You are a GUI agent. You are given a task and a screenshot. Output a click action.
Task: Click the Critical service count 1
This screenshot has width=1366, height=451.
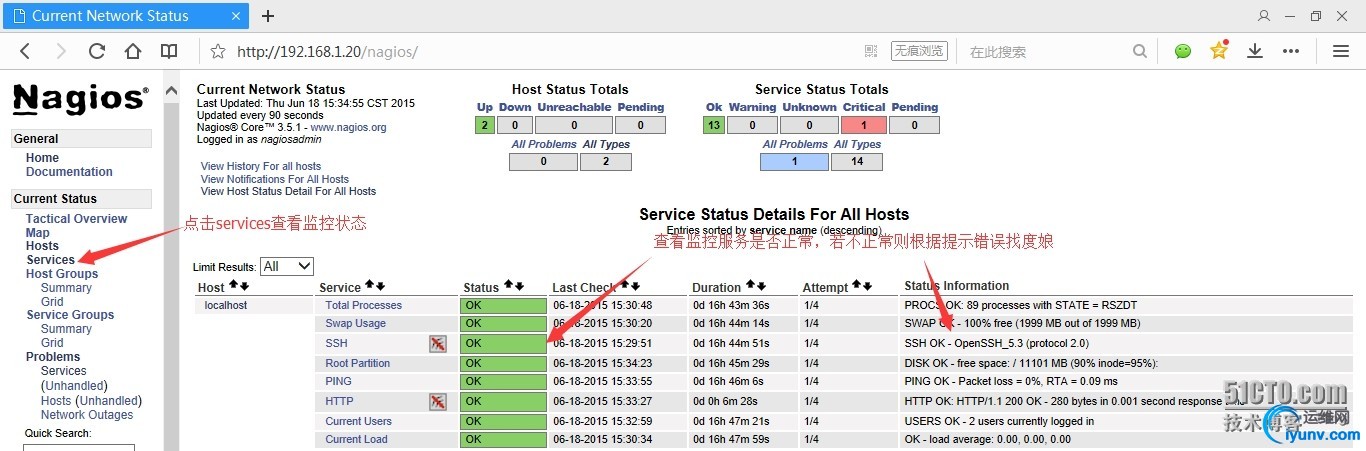[x=863, y=125]
